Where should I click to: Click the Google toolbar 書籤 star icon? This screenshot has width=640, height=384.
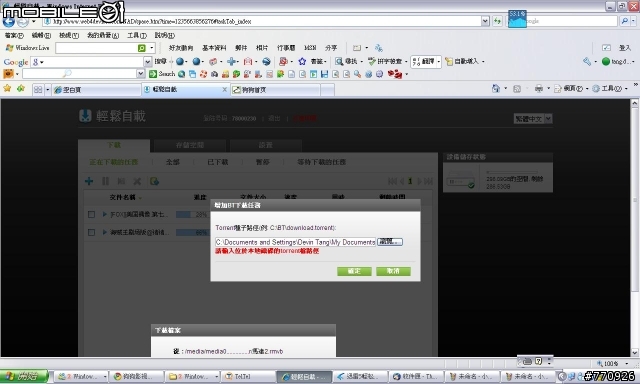(x=302, y=61)
